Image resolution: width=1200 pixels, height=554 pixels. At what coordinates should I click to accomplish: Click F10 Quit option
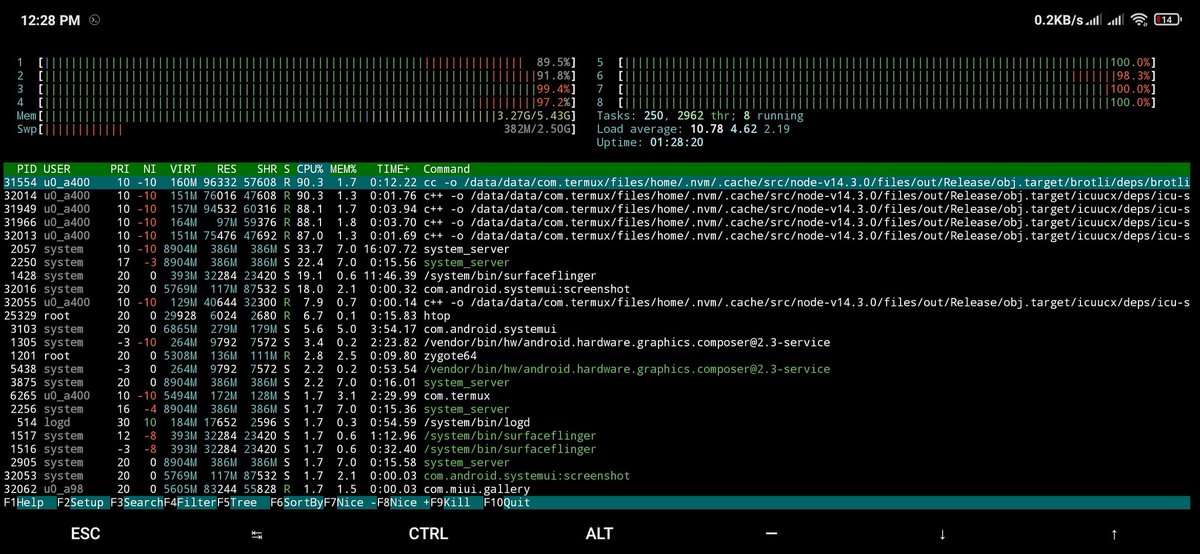click(x=507, y=502)
